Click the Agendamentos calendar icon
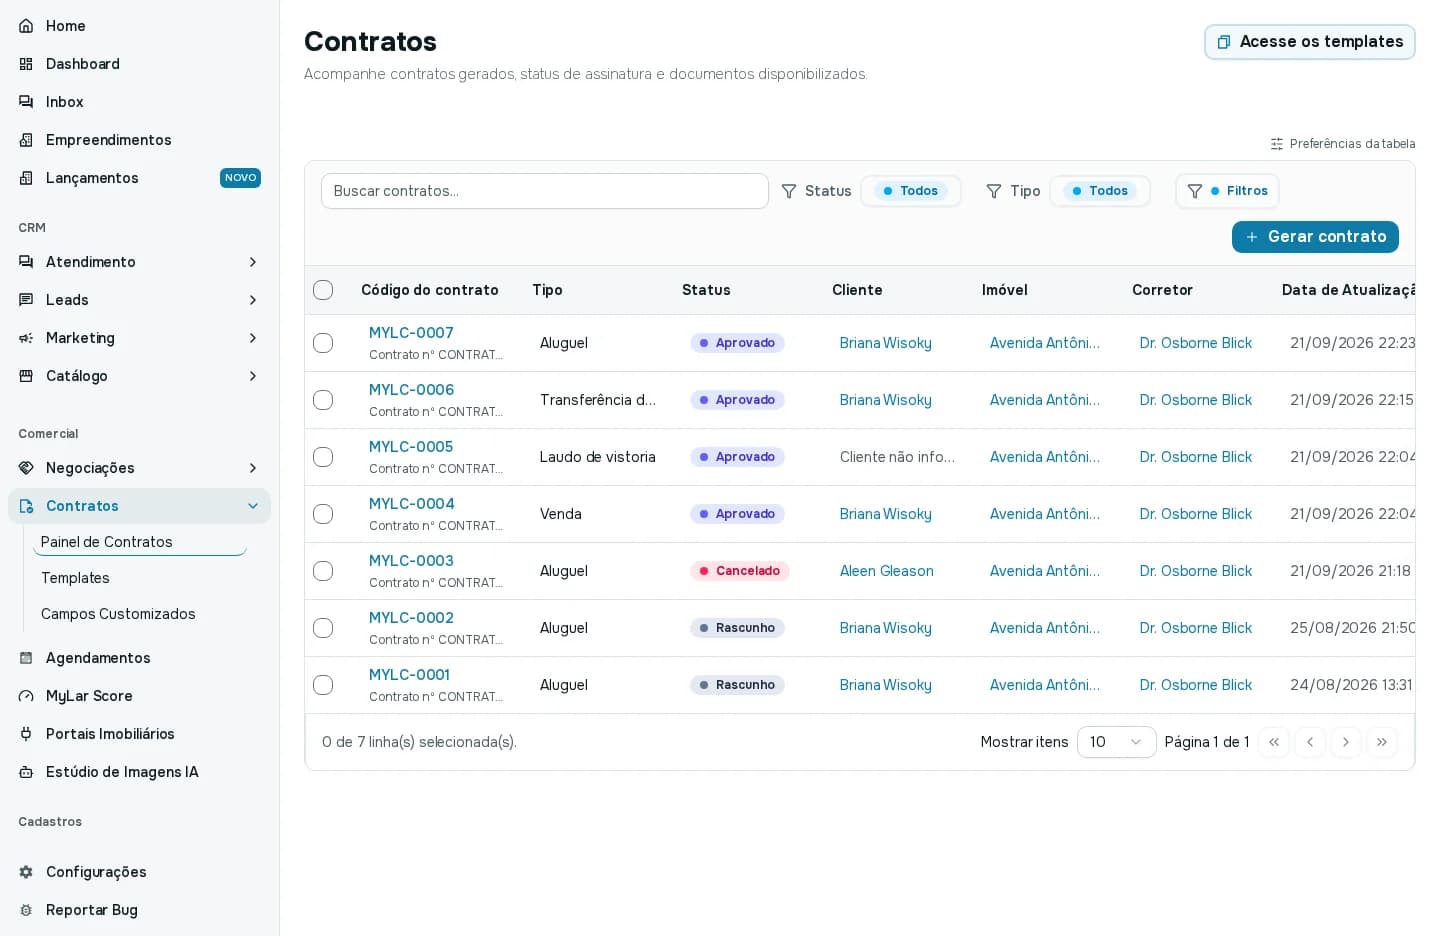 click(26, 658)
